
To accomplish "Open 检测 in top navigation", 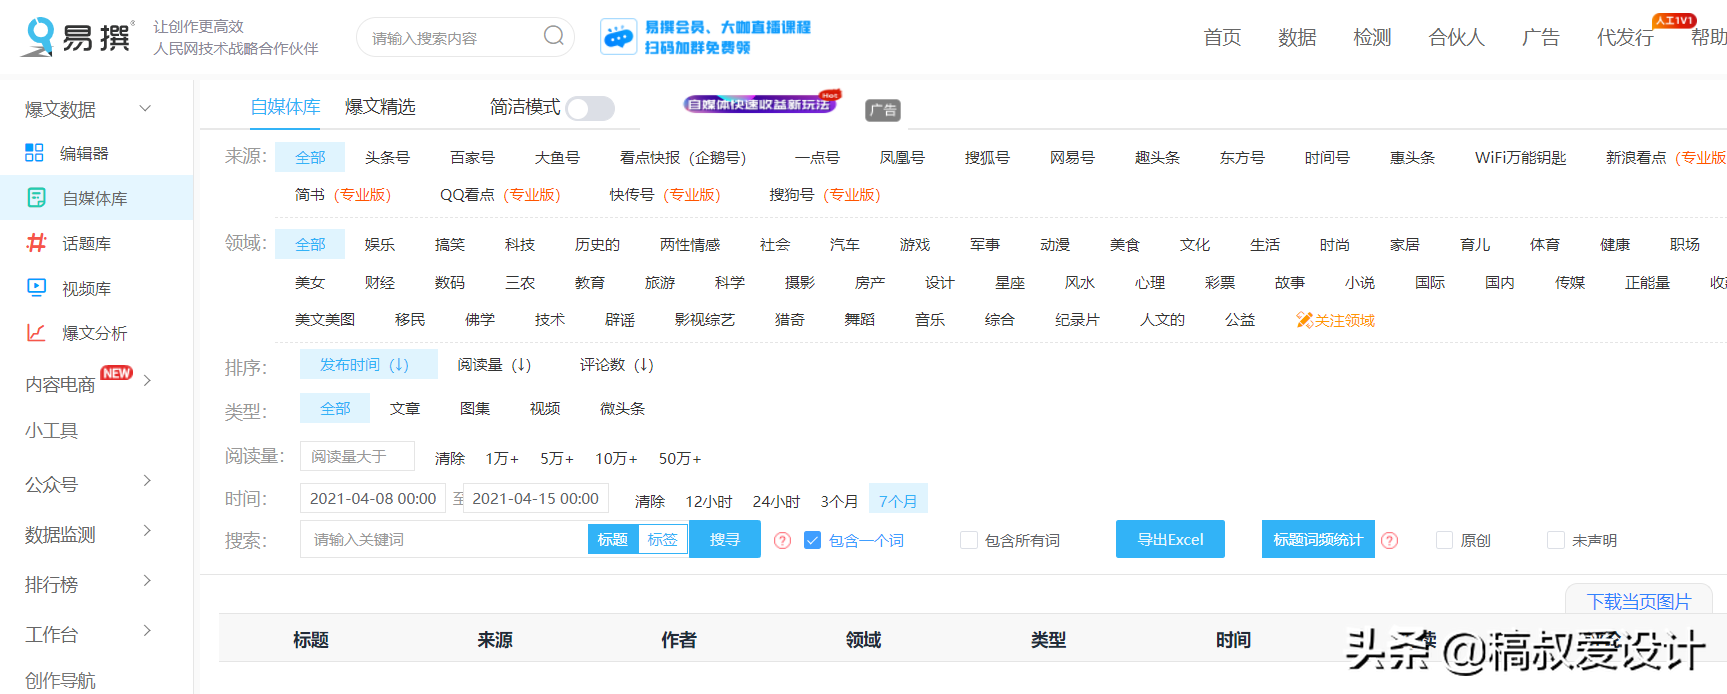I will click(1372, 37).
